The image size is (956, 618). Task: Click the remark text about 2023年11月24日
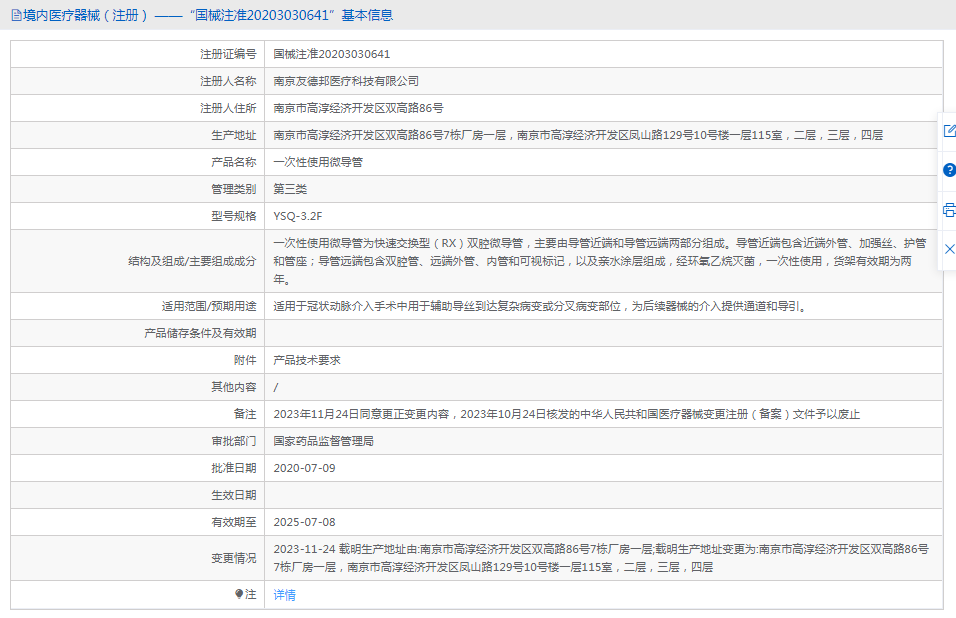[566, 414]
